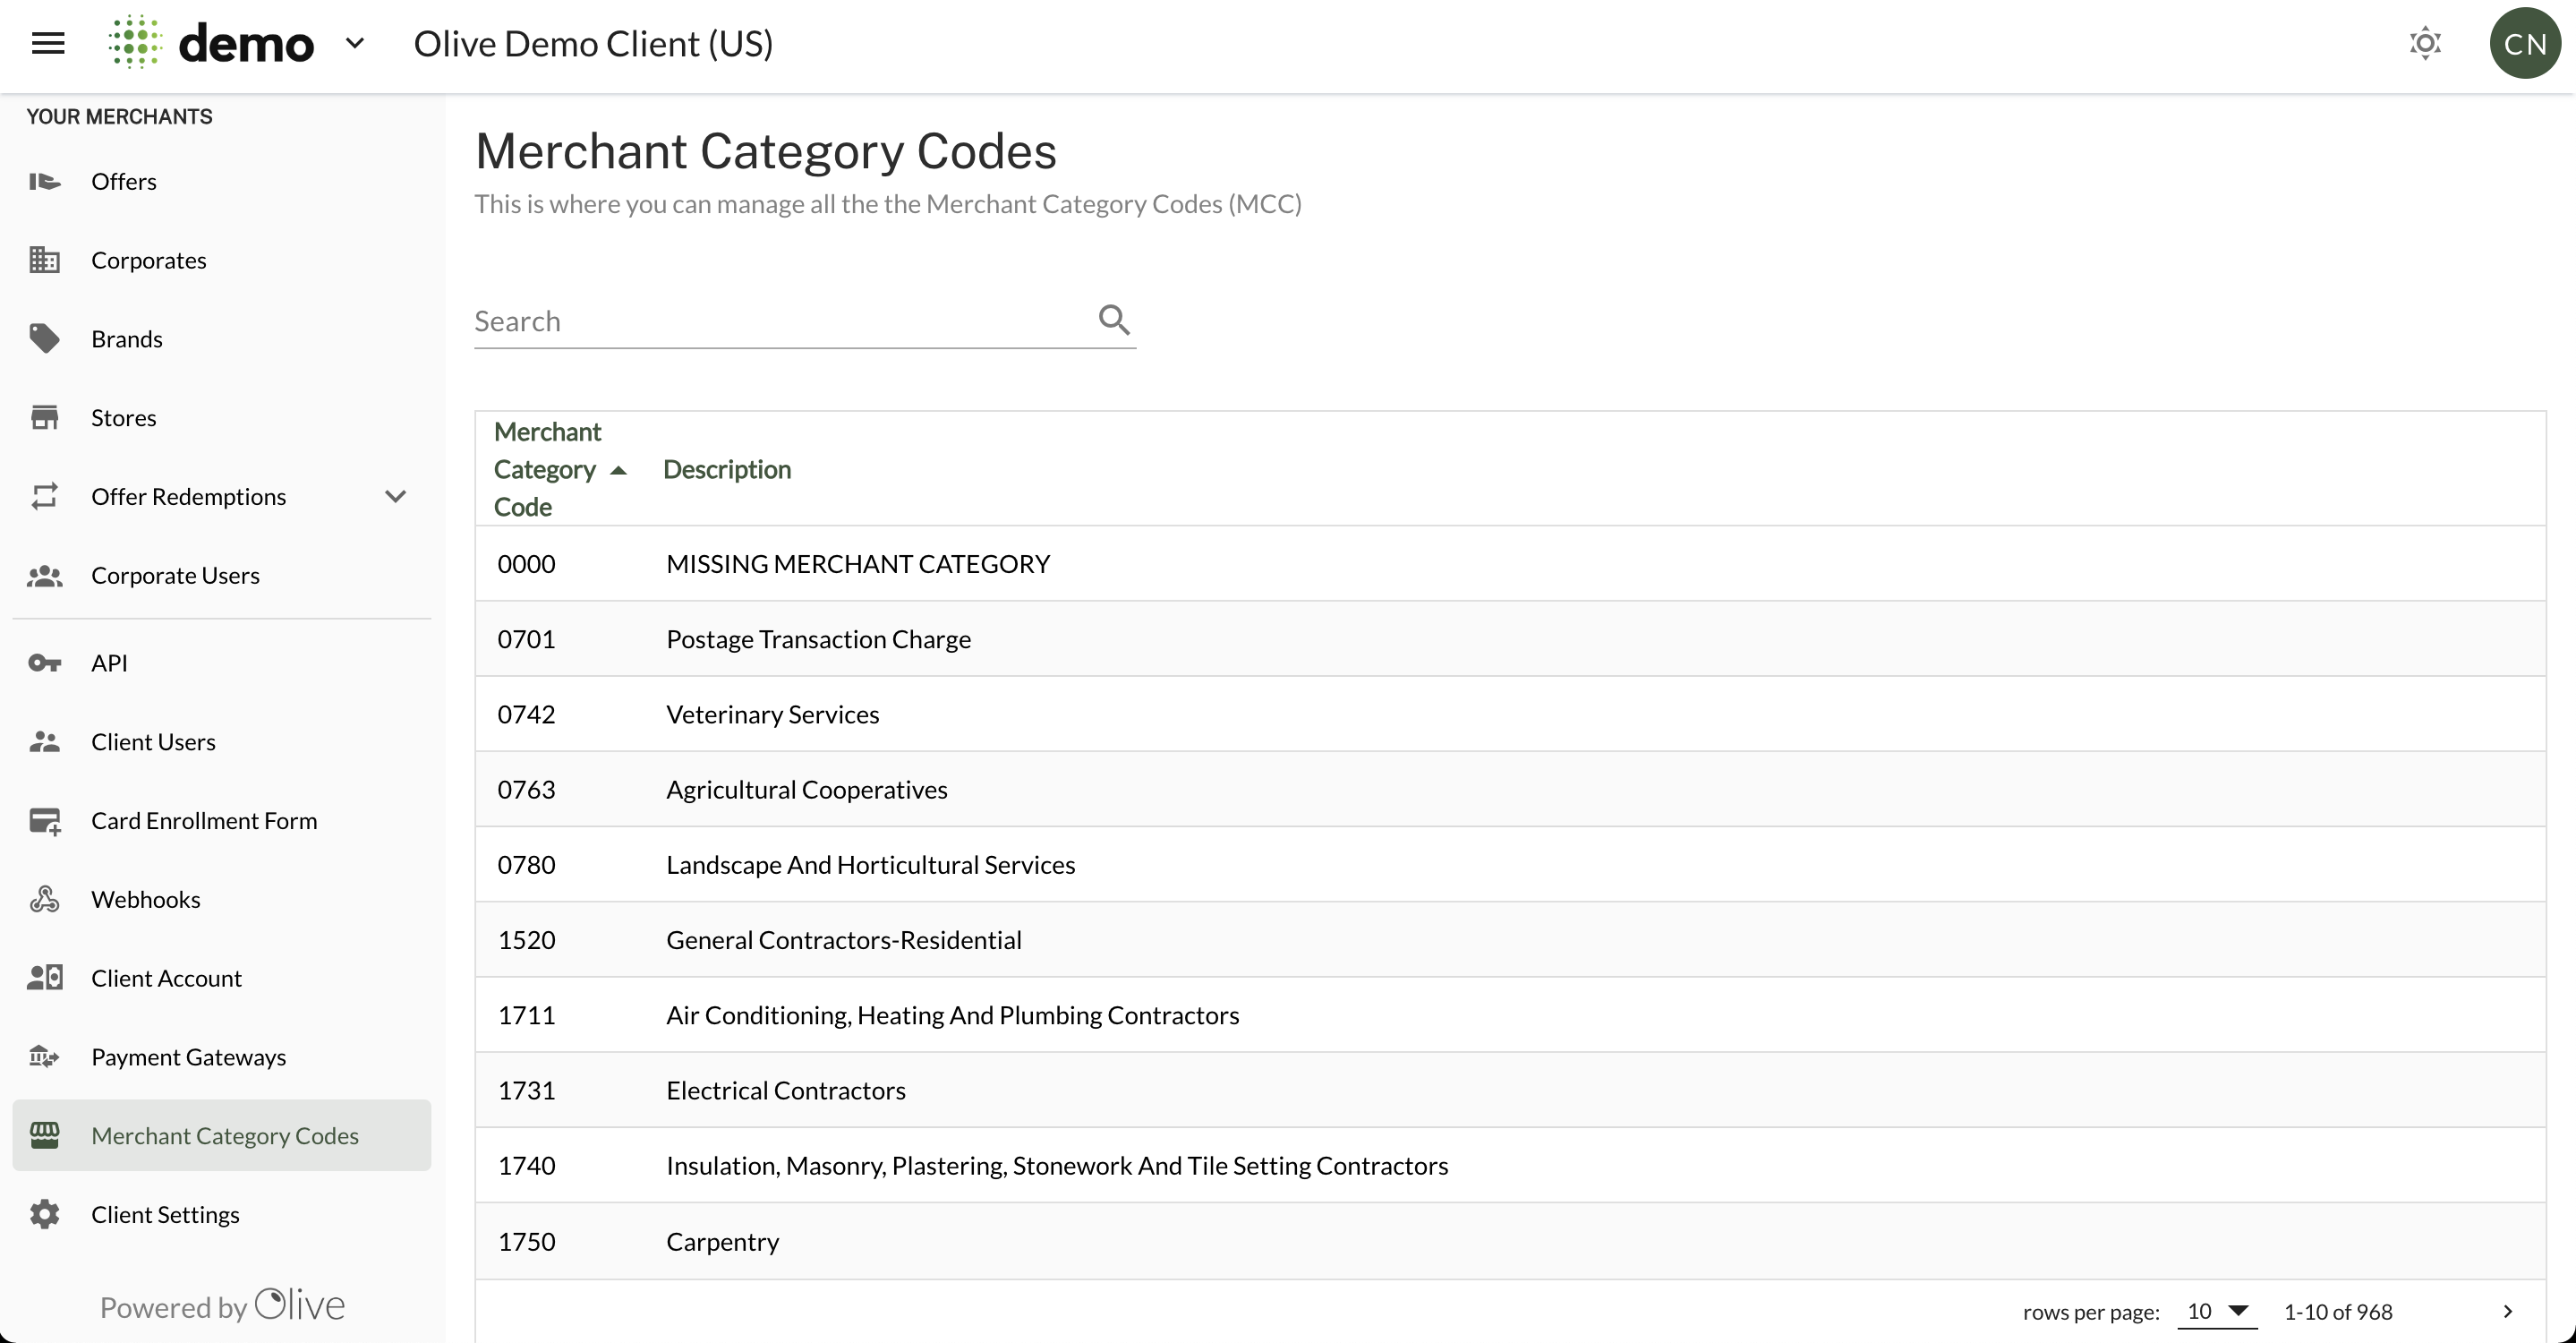The width and height of the screenshot is (2576, 1343).
Task: Click the Client Settings gear icon
Action: tap(44, 1214)
